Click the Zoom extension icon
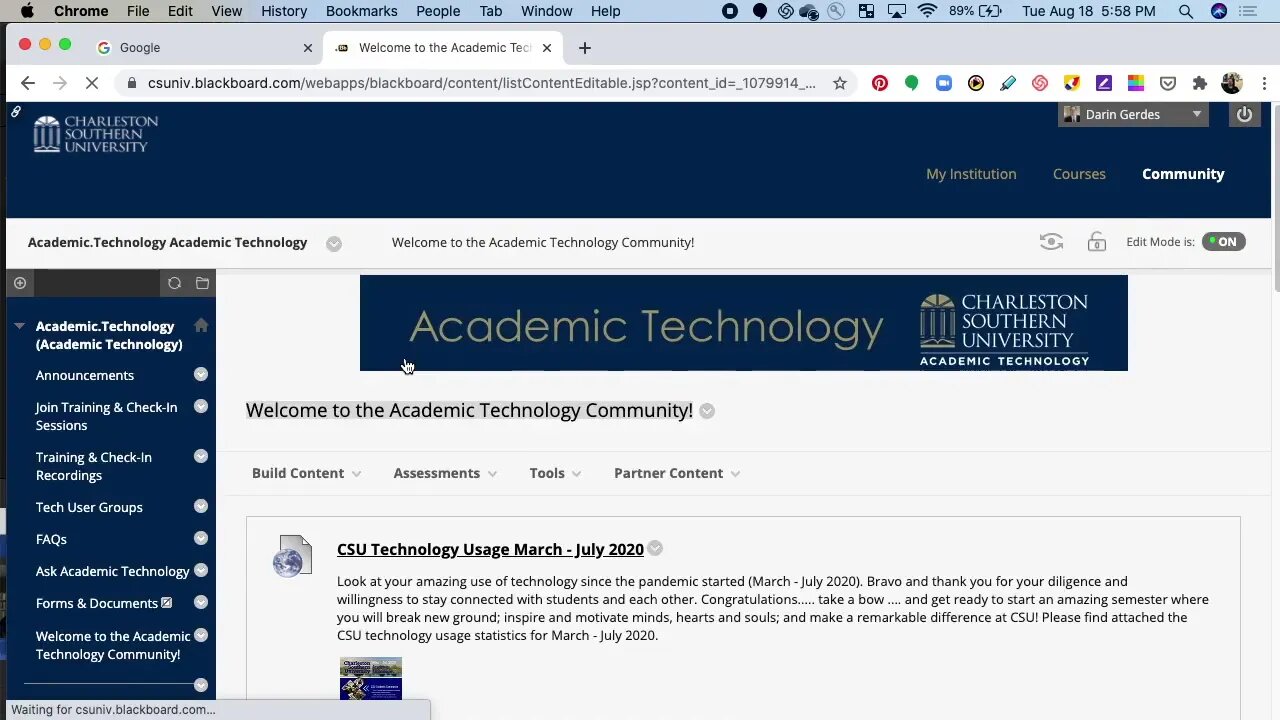Image resolution: width=1280 pixels, height=720 pixels. tap(944, 83)
